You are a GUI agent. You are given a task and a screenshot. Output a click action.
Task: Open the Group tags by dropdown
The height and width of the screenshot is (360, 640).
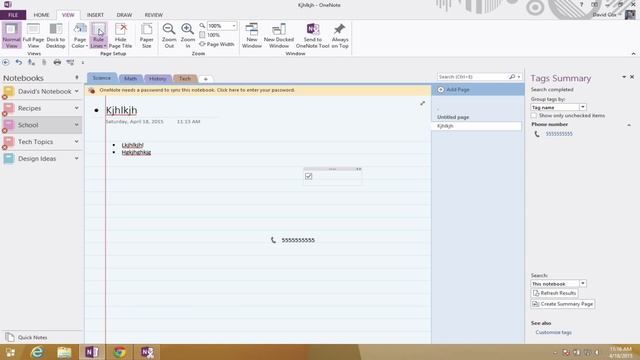582,107
